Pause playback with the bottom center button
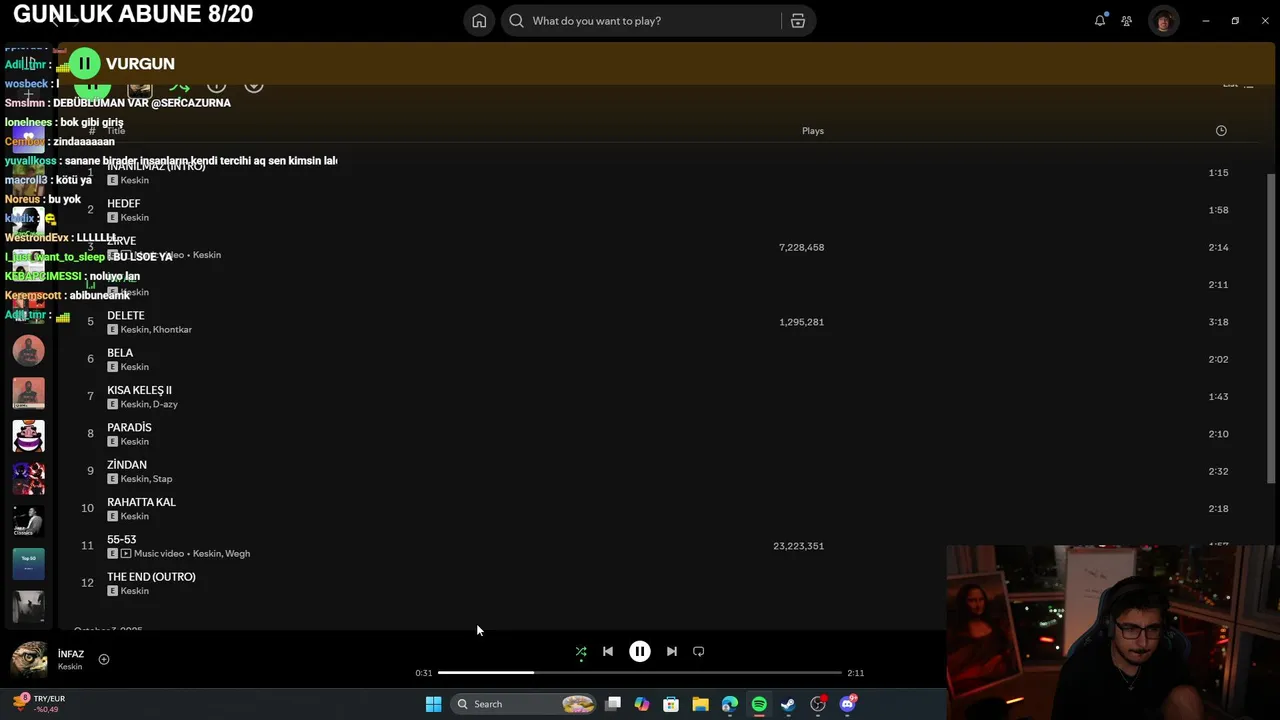The image size is (1280, 720). 640,652
